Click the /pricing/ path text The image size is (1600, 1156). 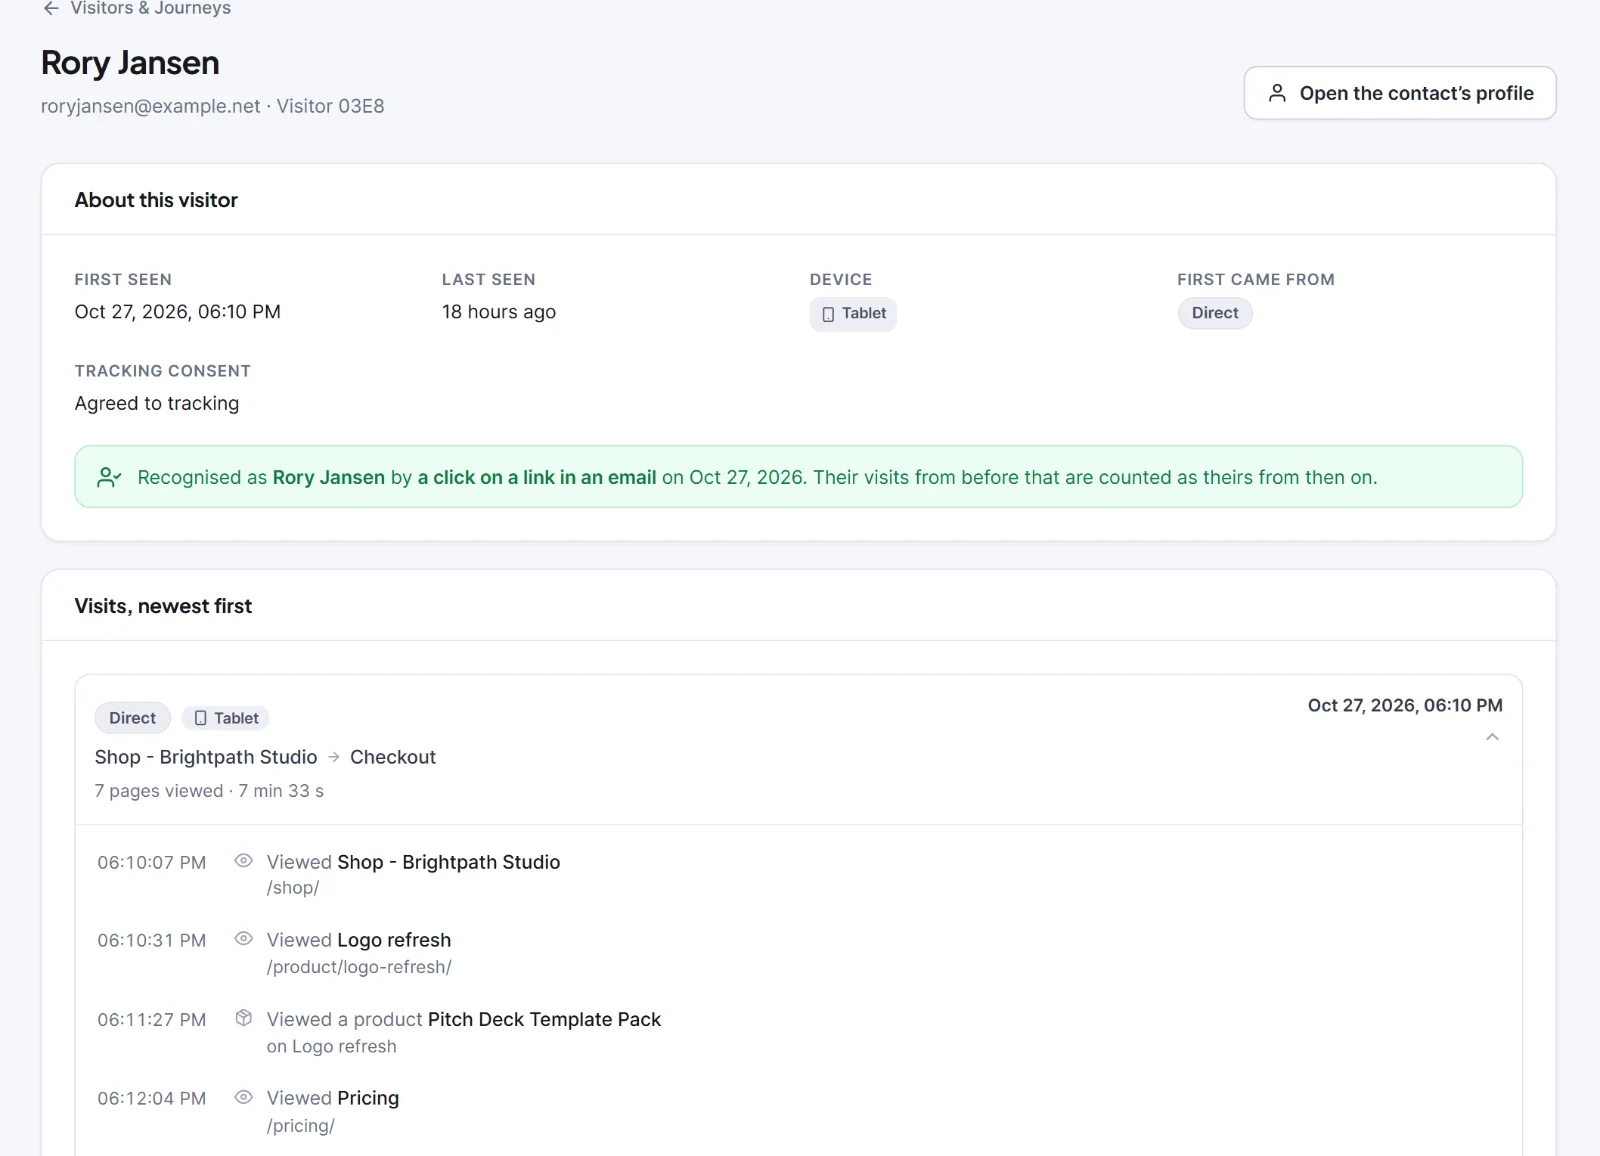click(301, 1126)
